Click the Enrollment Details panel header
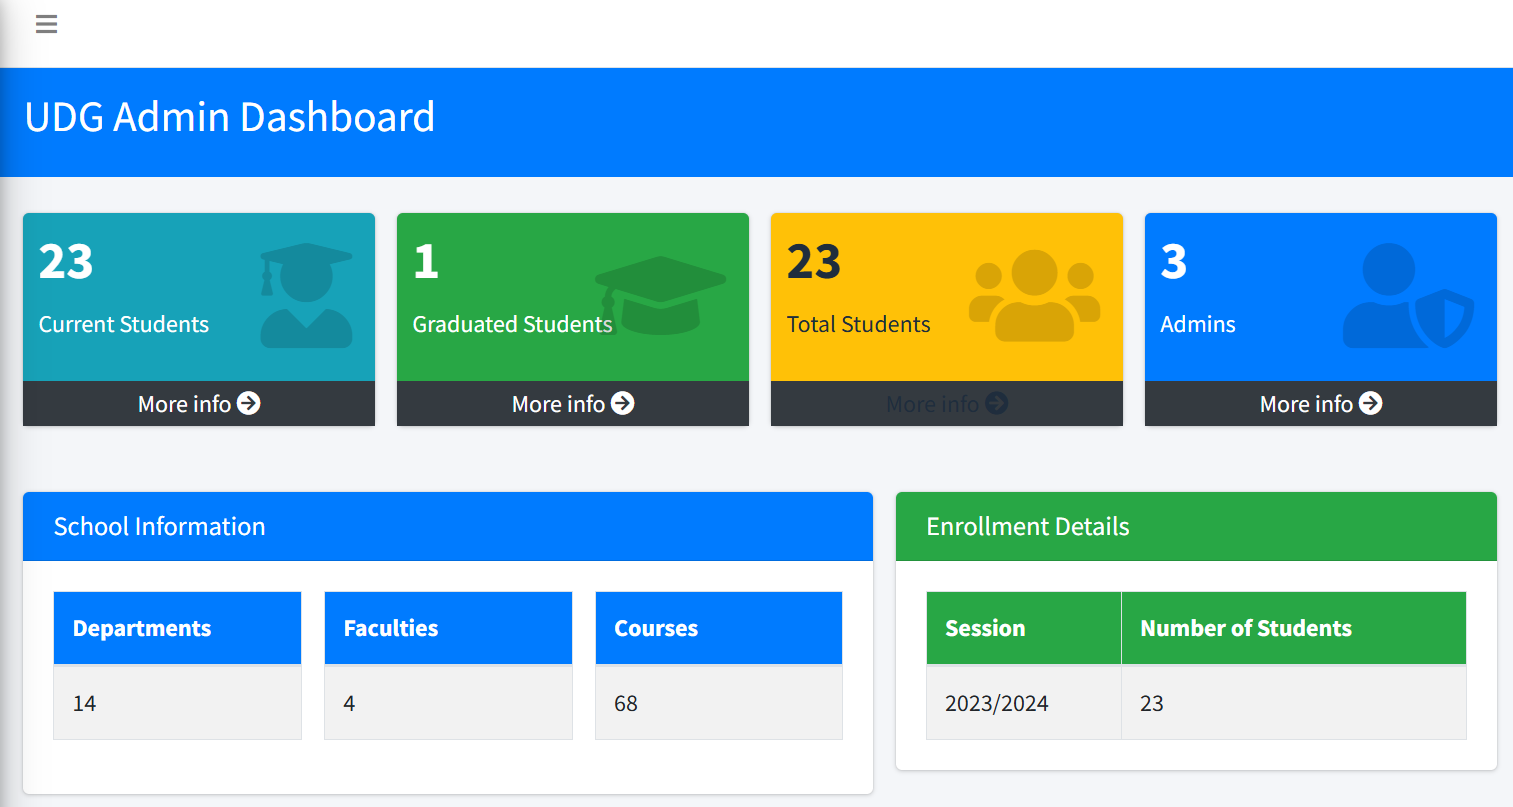 pos(1027,526)
